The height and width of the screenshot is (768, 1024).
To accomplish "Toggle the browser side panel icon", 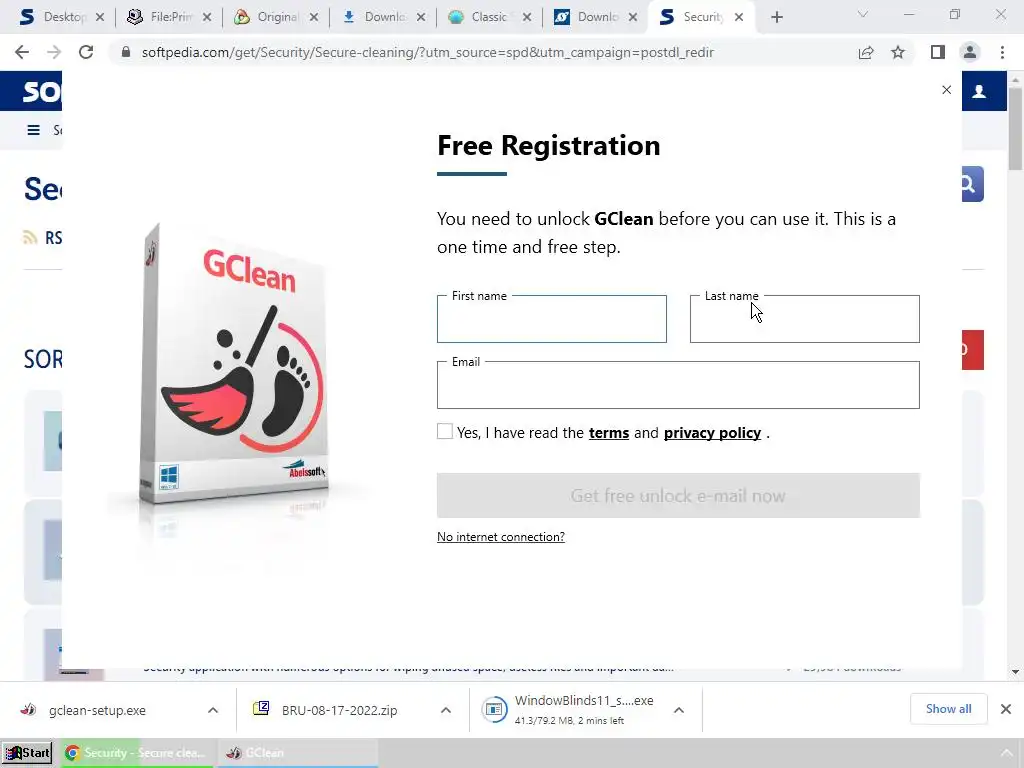I will (x=938, y=52).
